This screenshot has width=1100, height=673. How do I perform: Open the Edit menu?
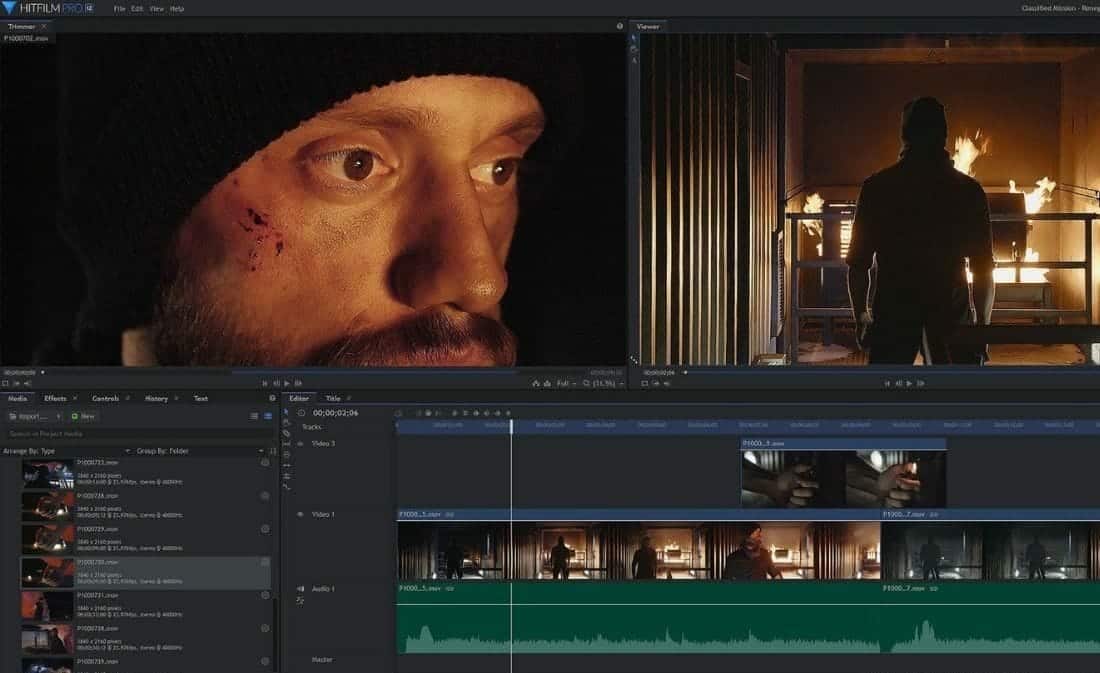tap(138, 8)
